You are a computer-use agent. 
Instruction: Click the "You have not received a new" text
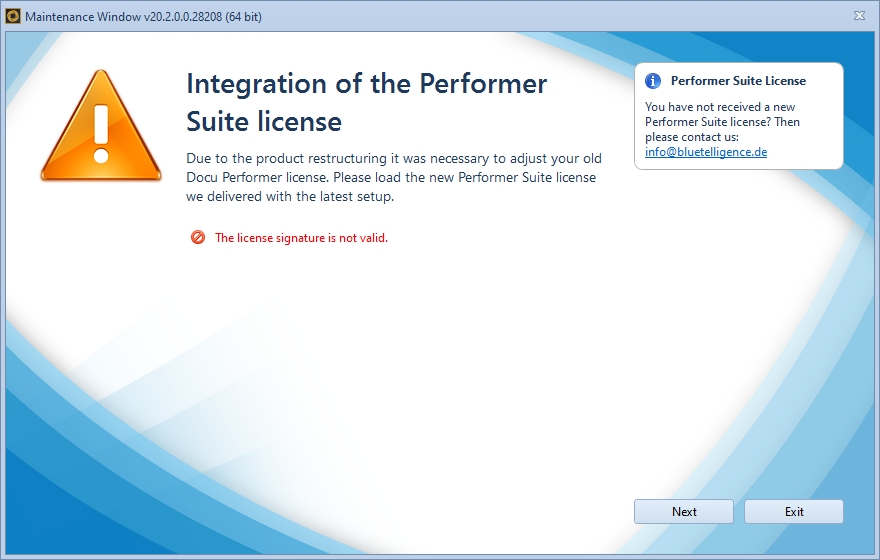720,107
